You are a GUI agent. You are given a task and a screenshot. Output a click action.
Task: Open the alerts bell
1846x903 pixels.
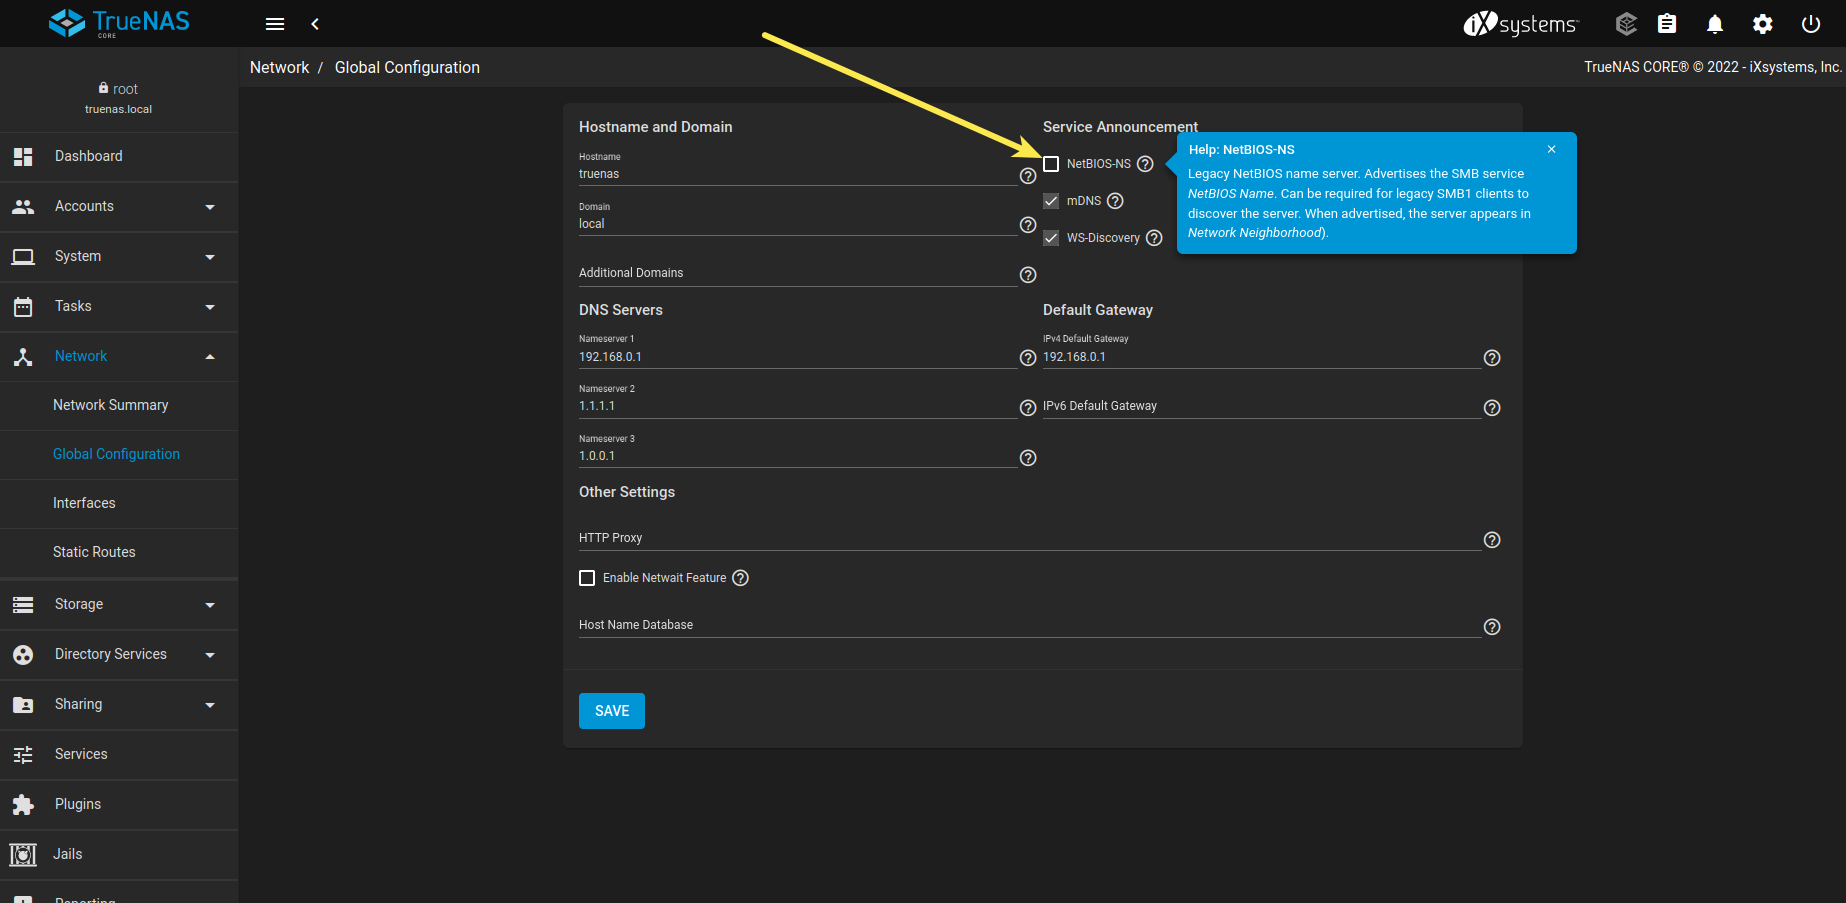pos(1715,24)
